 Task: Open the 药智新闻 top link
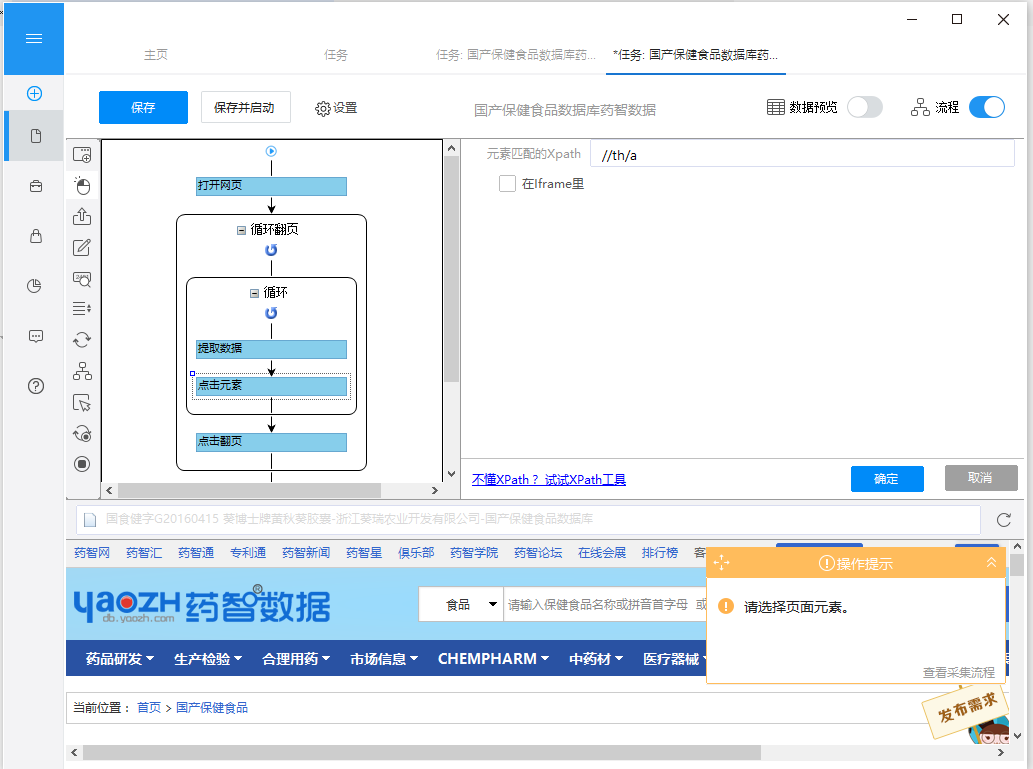tap(306, 553)
